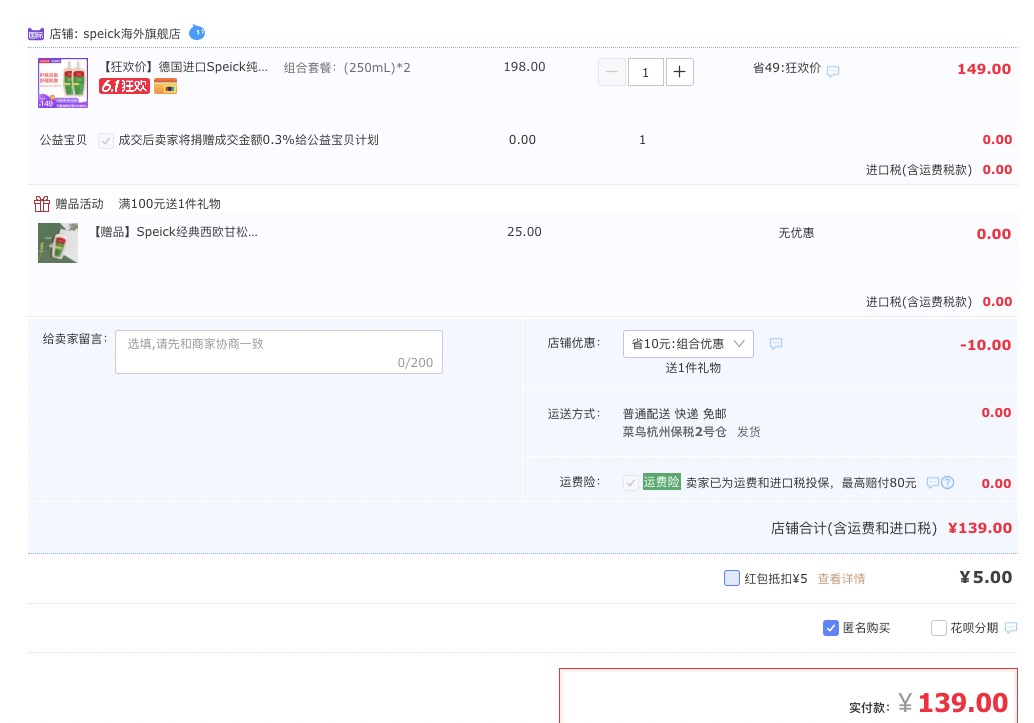Click the 省49:狂欢价 discount label
The image size is (1034, 723).
coord(787,68)
